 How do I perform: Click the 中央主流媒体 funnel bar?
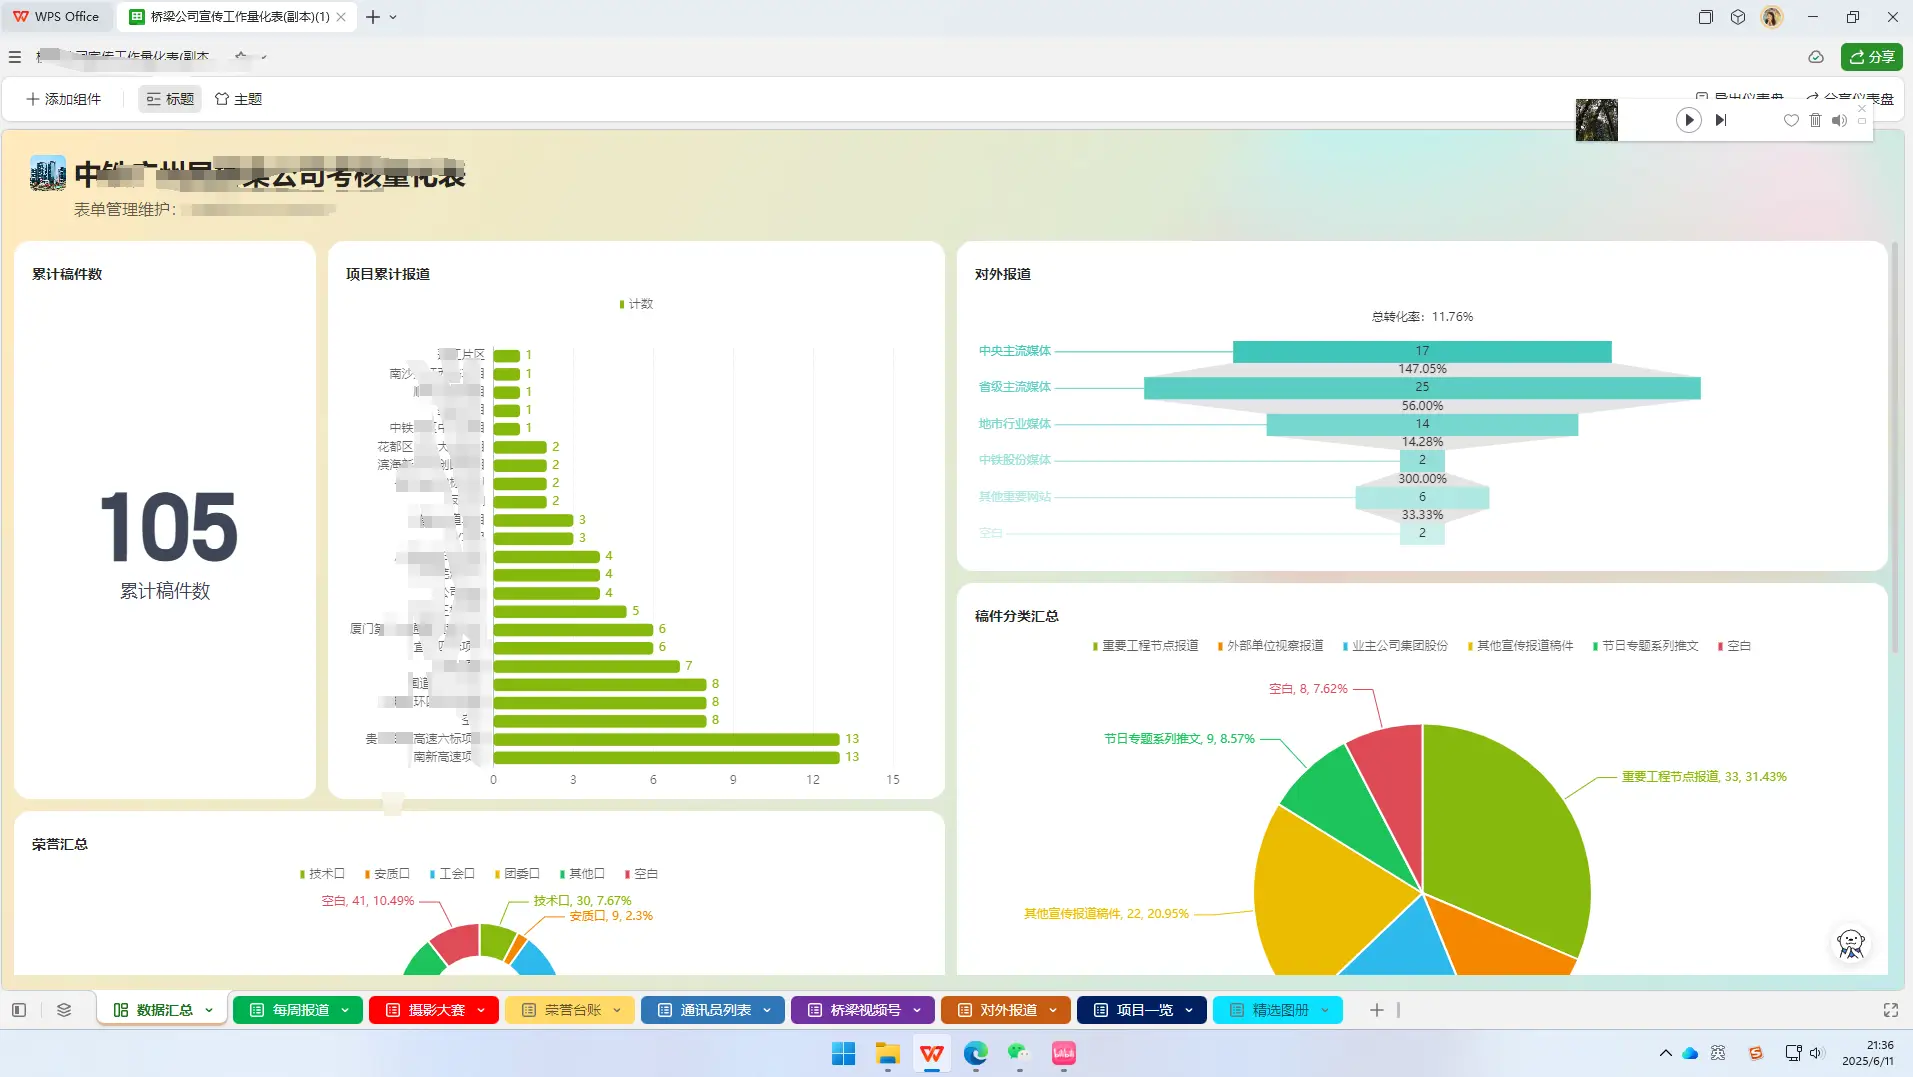click(1422, 351)
